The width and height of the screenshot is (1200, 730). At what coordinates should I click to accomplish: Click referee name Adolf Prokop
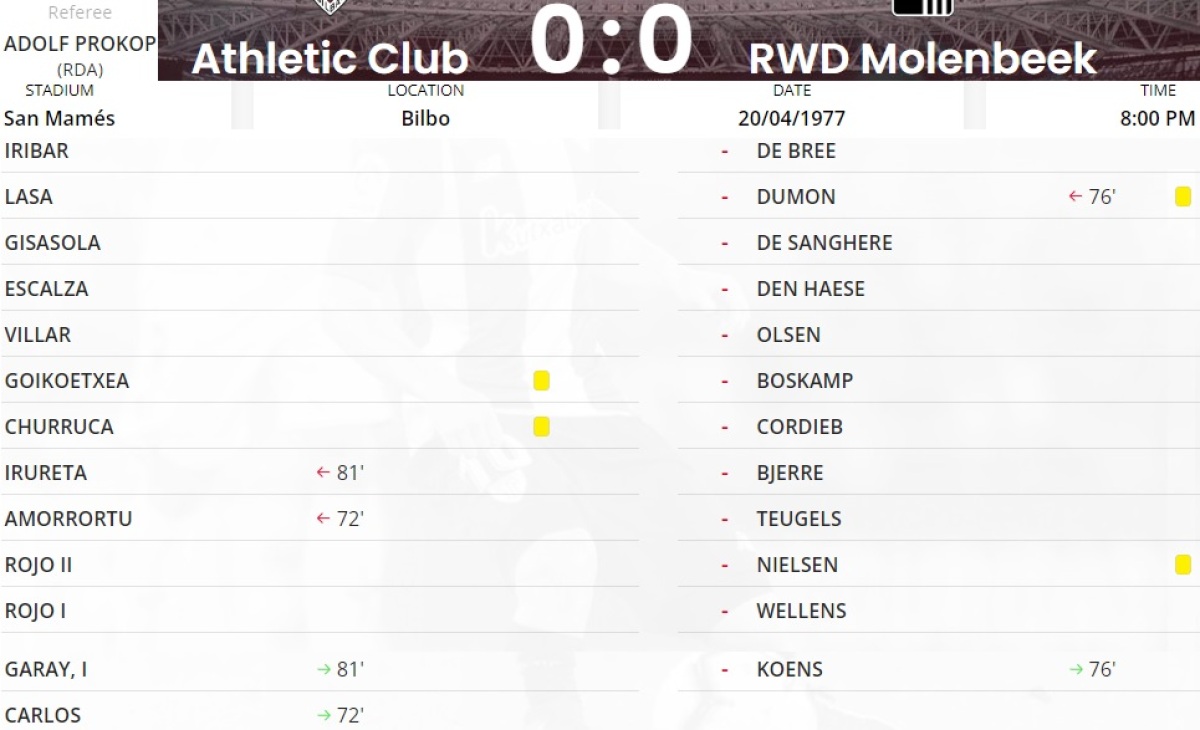[x=80, y=44]
